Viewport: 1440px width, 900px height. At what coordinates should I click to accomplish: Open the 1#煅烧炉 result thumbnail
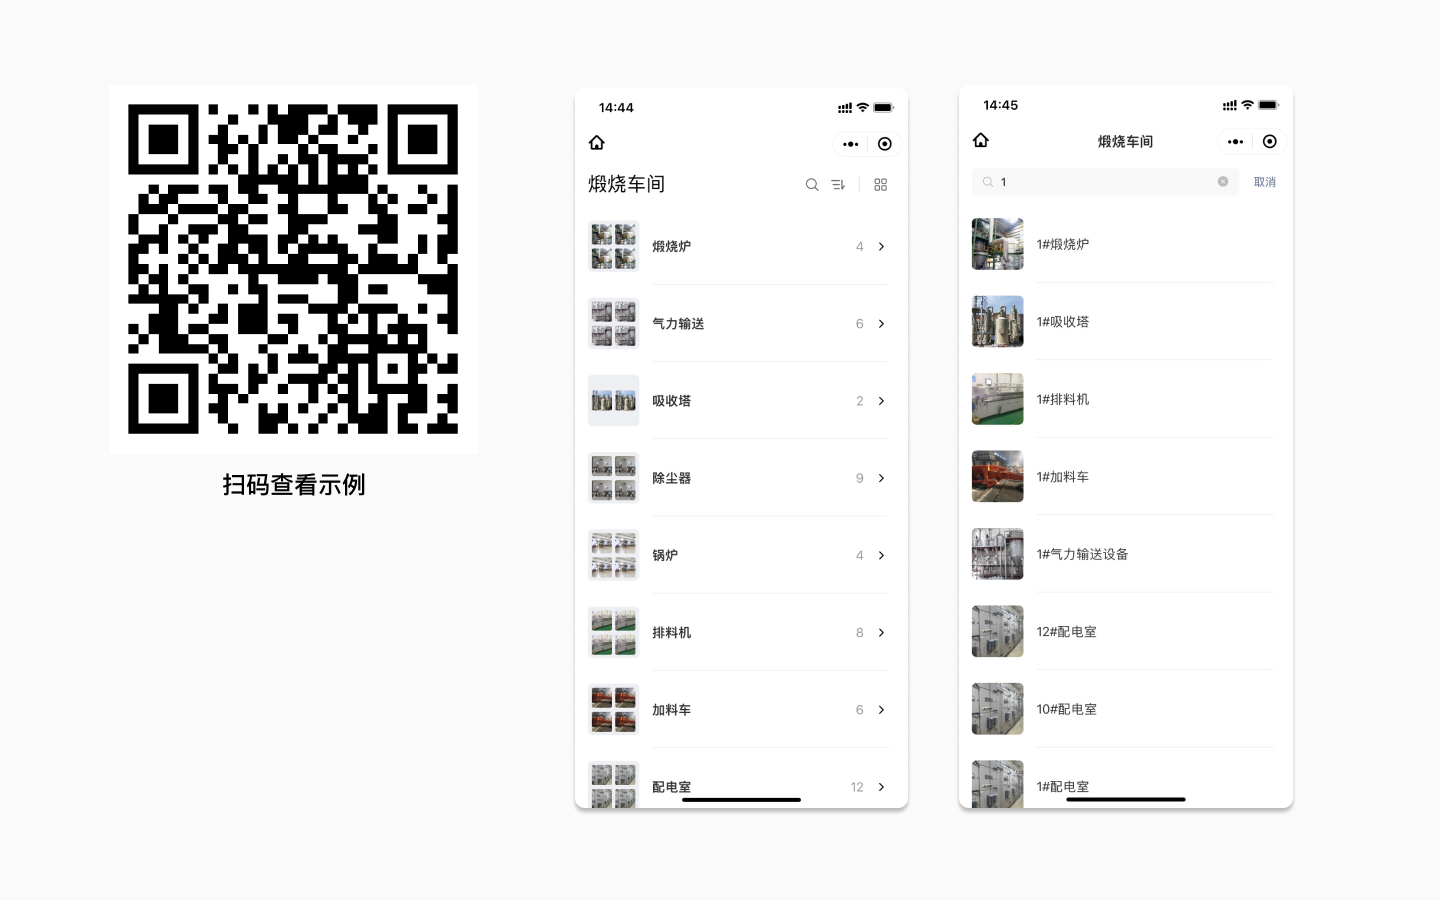pyautogui.click(x=998, y=244)
